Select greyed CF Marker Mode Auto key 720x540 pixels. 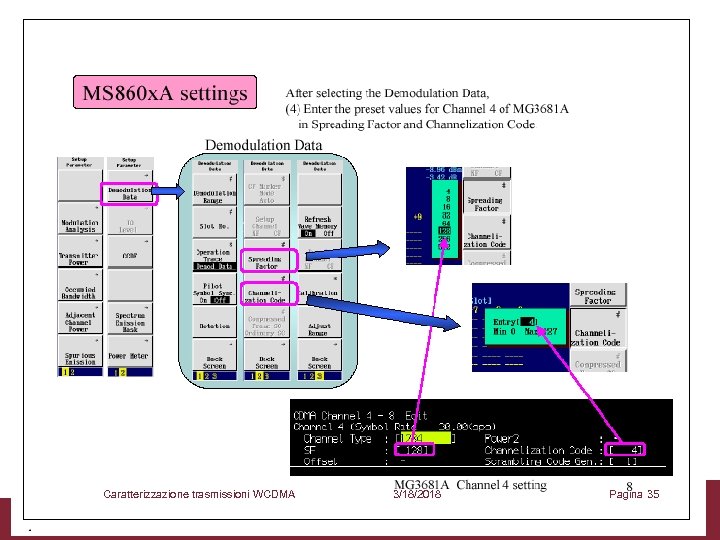coord(267,190)
